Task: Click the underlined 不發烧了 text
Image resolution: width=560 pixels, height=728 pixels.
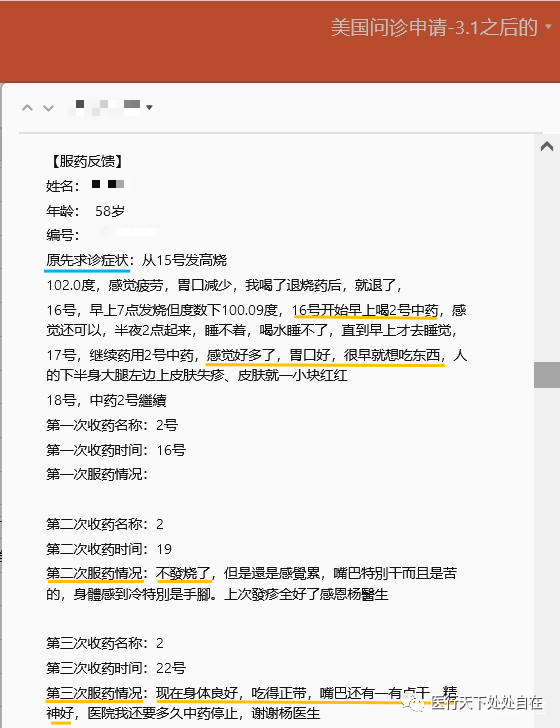Action: [184, 573]
